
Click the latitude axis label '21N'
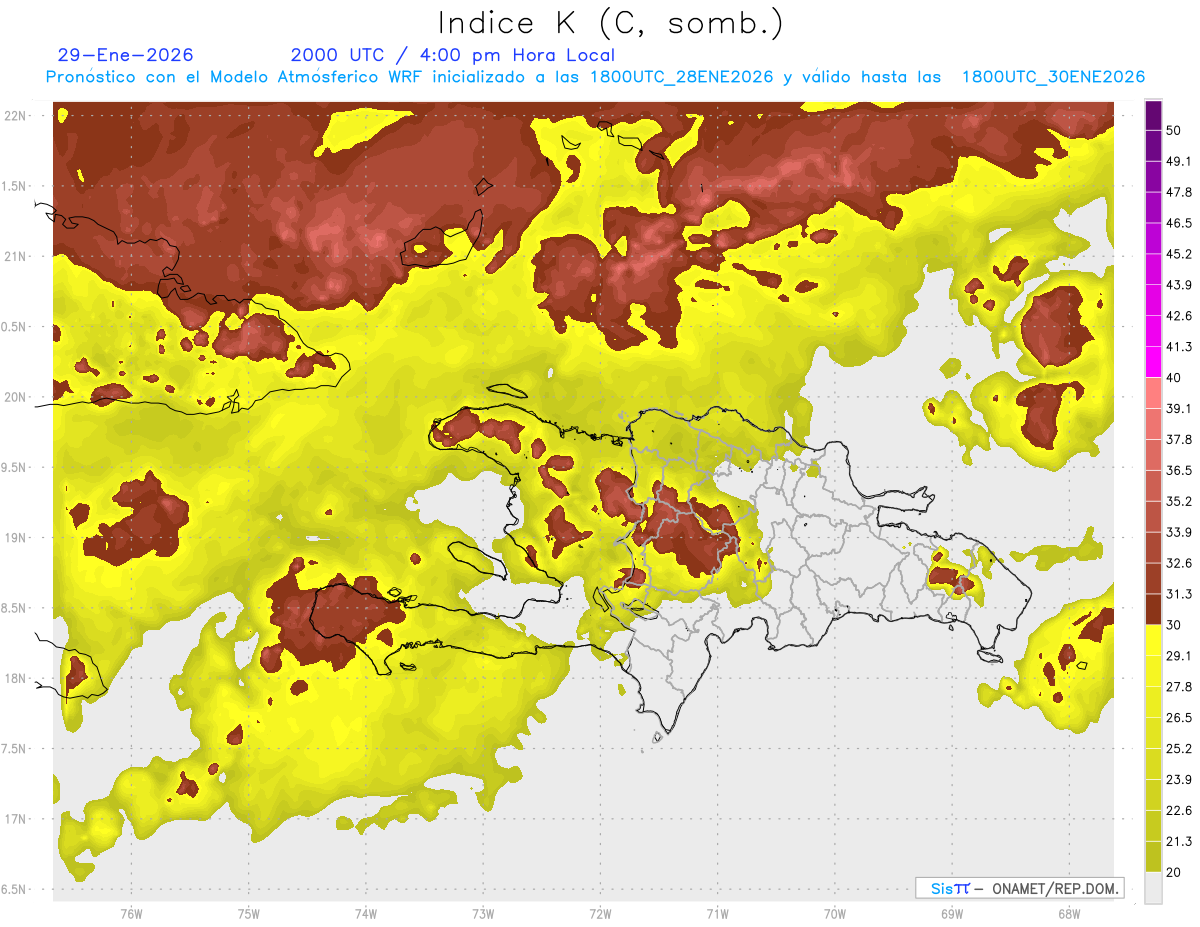click(15, 256)
